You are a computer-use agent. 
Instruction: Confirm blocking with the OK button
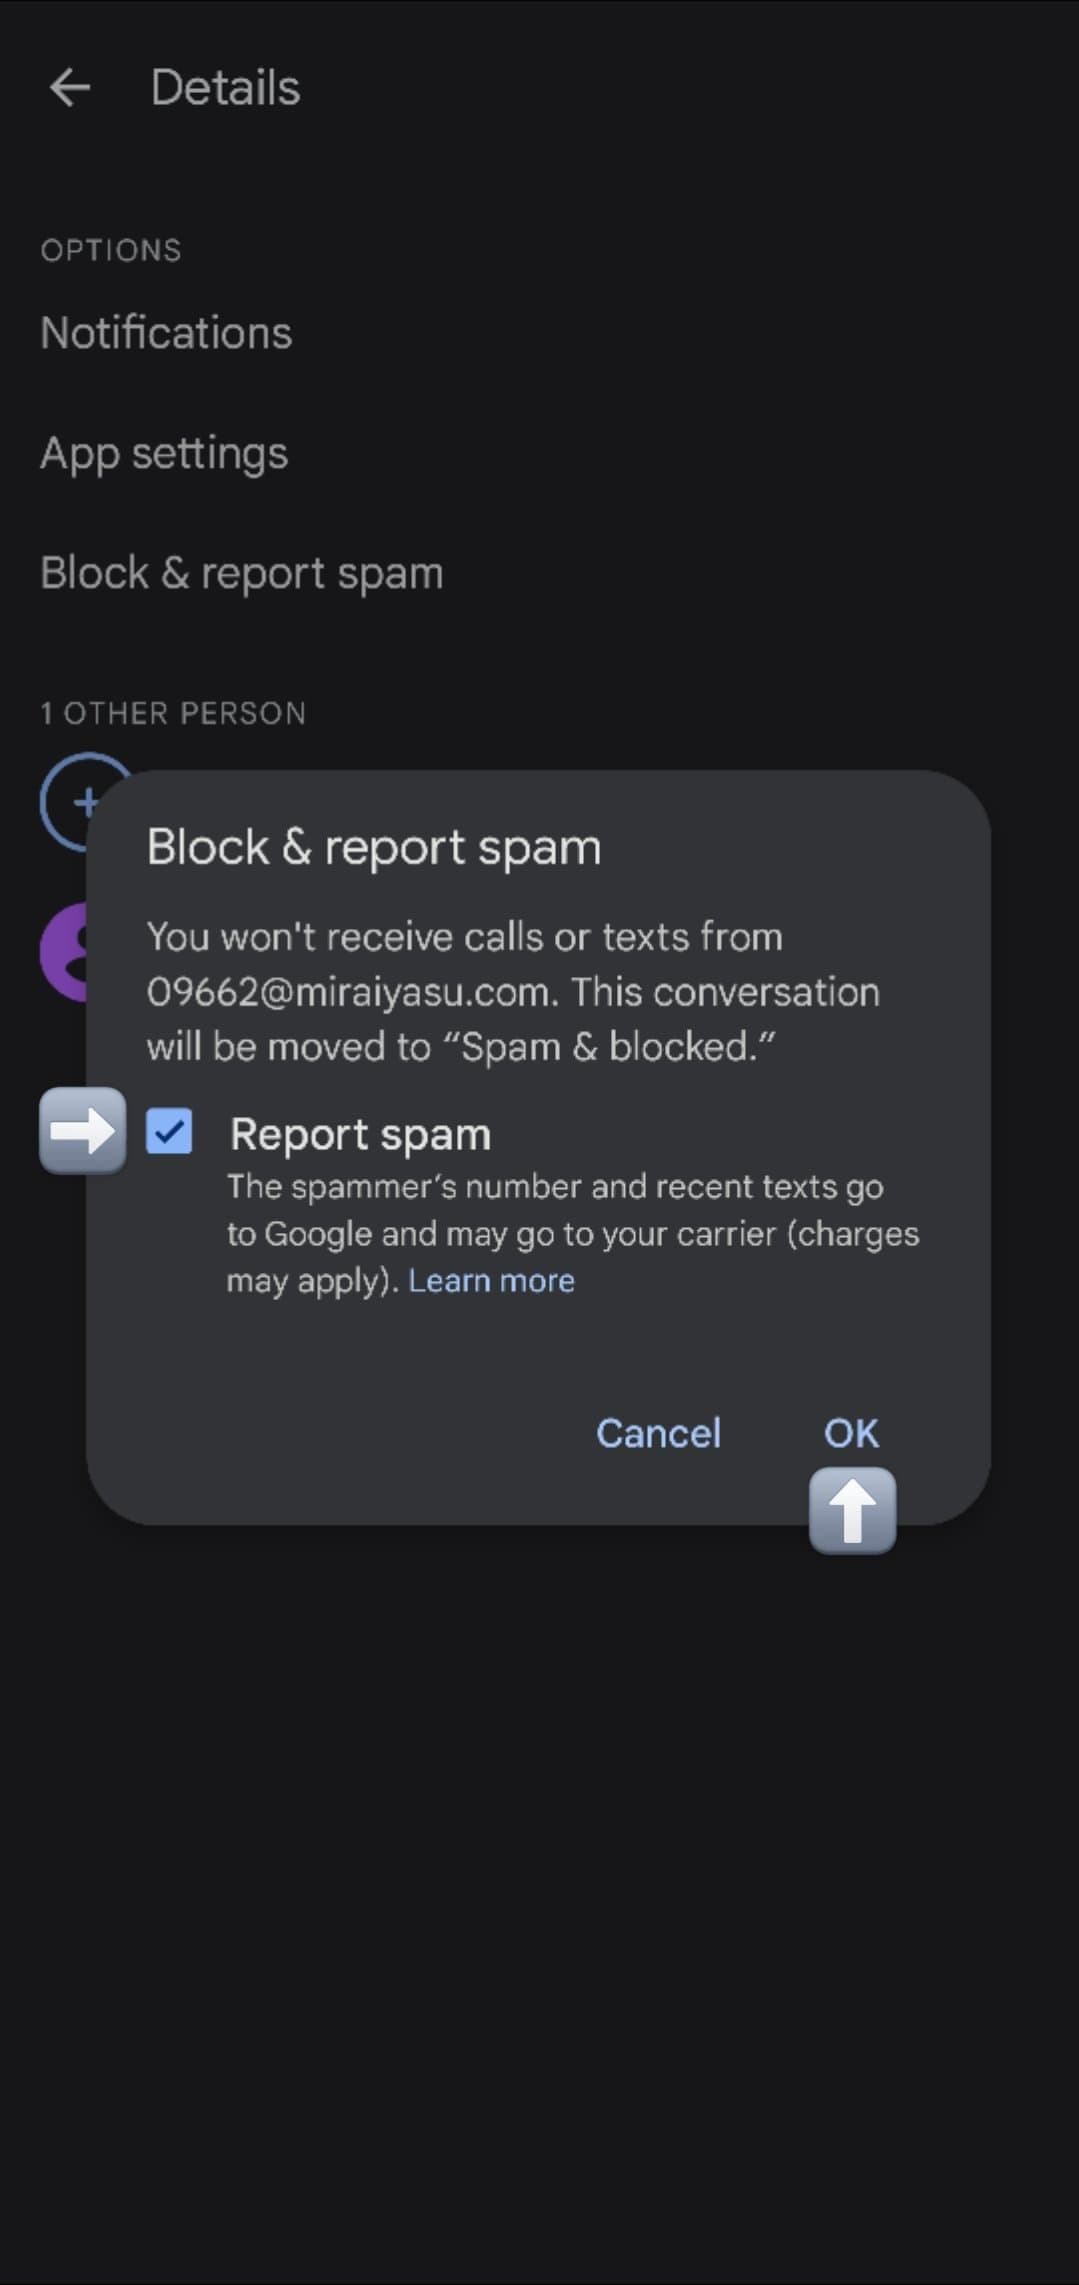851,1433
